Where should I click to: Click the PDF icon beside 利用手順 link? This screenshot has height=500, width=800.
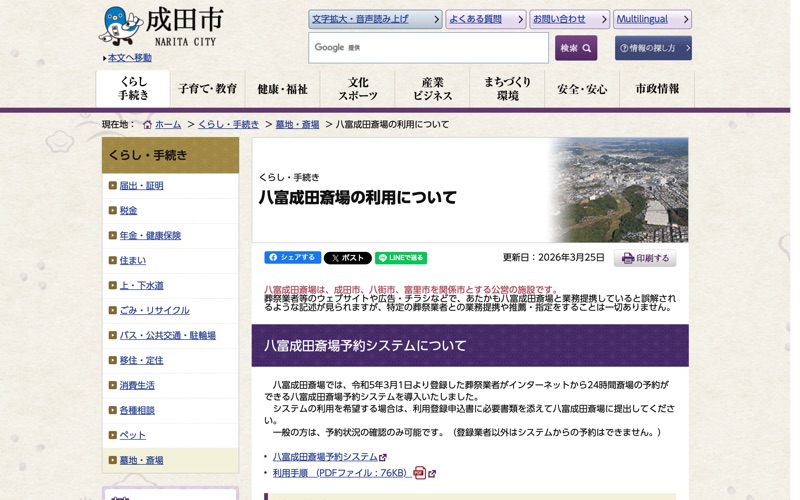pyautogui.click(x=419, y=473)
